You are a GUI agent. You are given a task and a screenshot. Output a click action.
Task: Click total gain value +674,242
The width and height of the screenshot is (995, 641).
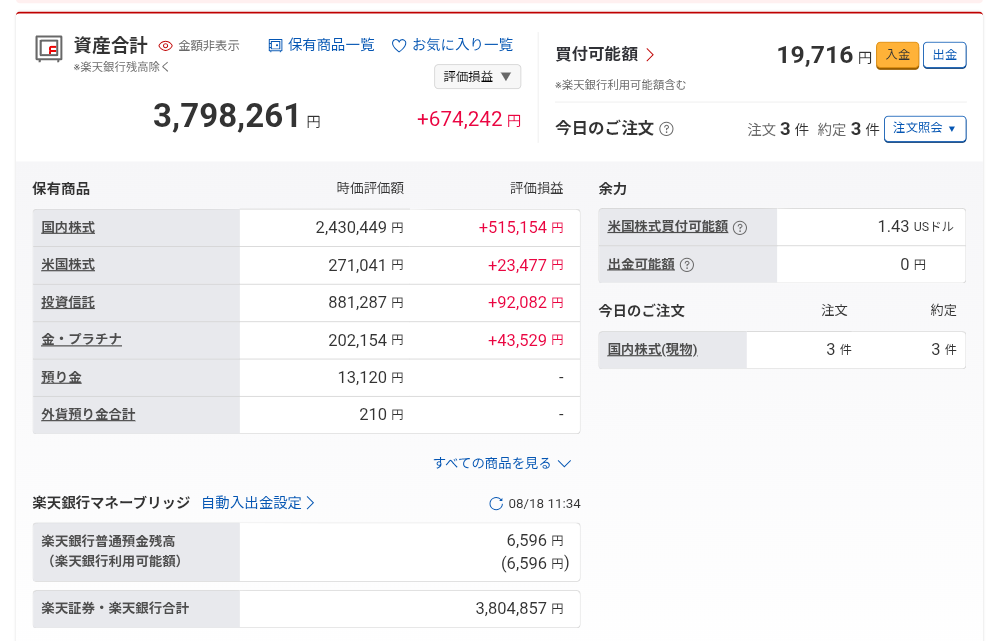click(459, 119)
